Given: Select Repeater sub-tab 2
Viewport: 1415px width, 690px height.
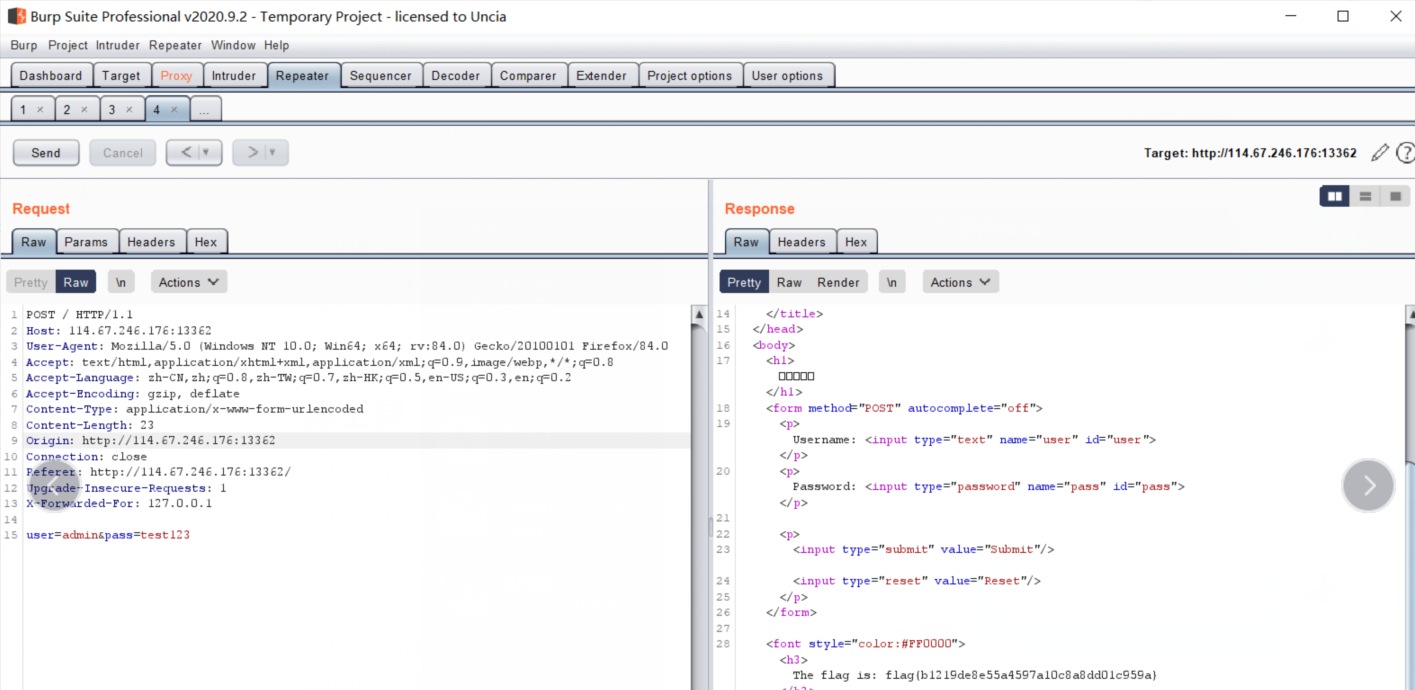Looking at the screenshot, I should click(67, 110).
